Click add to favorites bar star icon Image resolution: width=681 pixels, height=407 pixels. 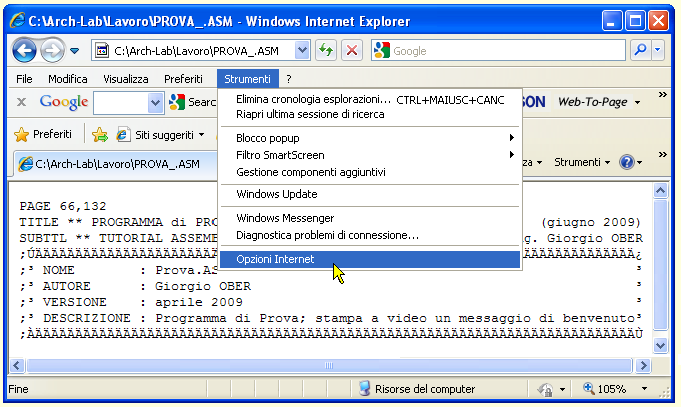(100, 135)
